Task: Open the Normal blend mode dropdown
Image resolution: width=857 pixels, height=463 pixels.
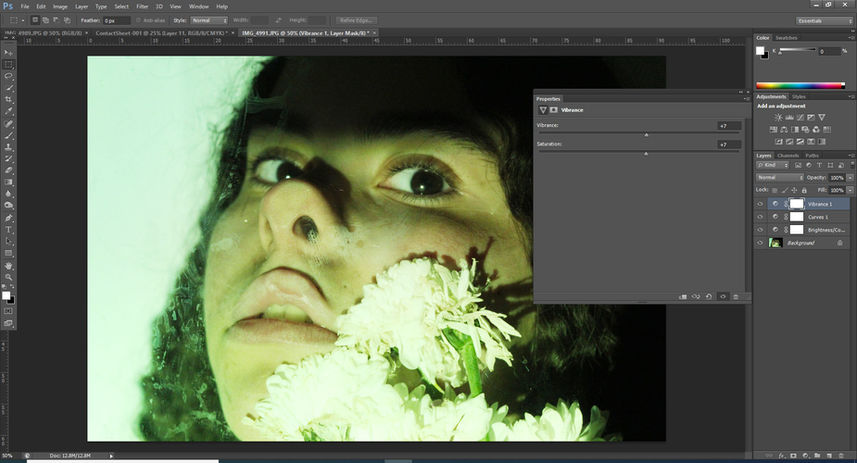Action: coord(780,177)
